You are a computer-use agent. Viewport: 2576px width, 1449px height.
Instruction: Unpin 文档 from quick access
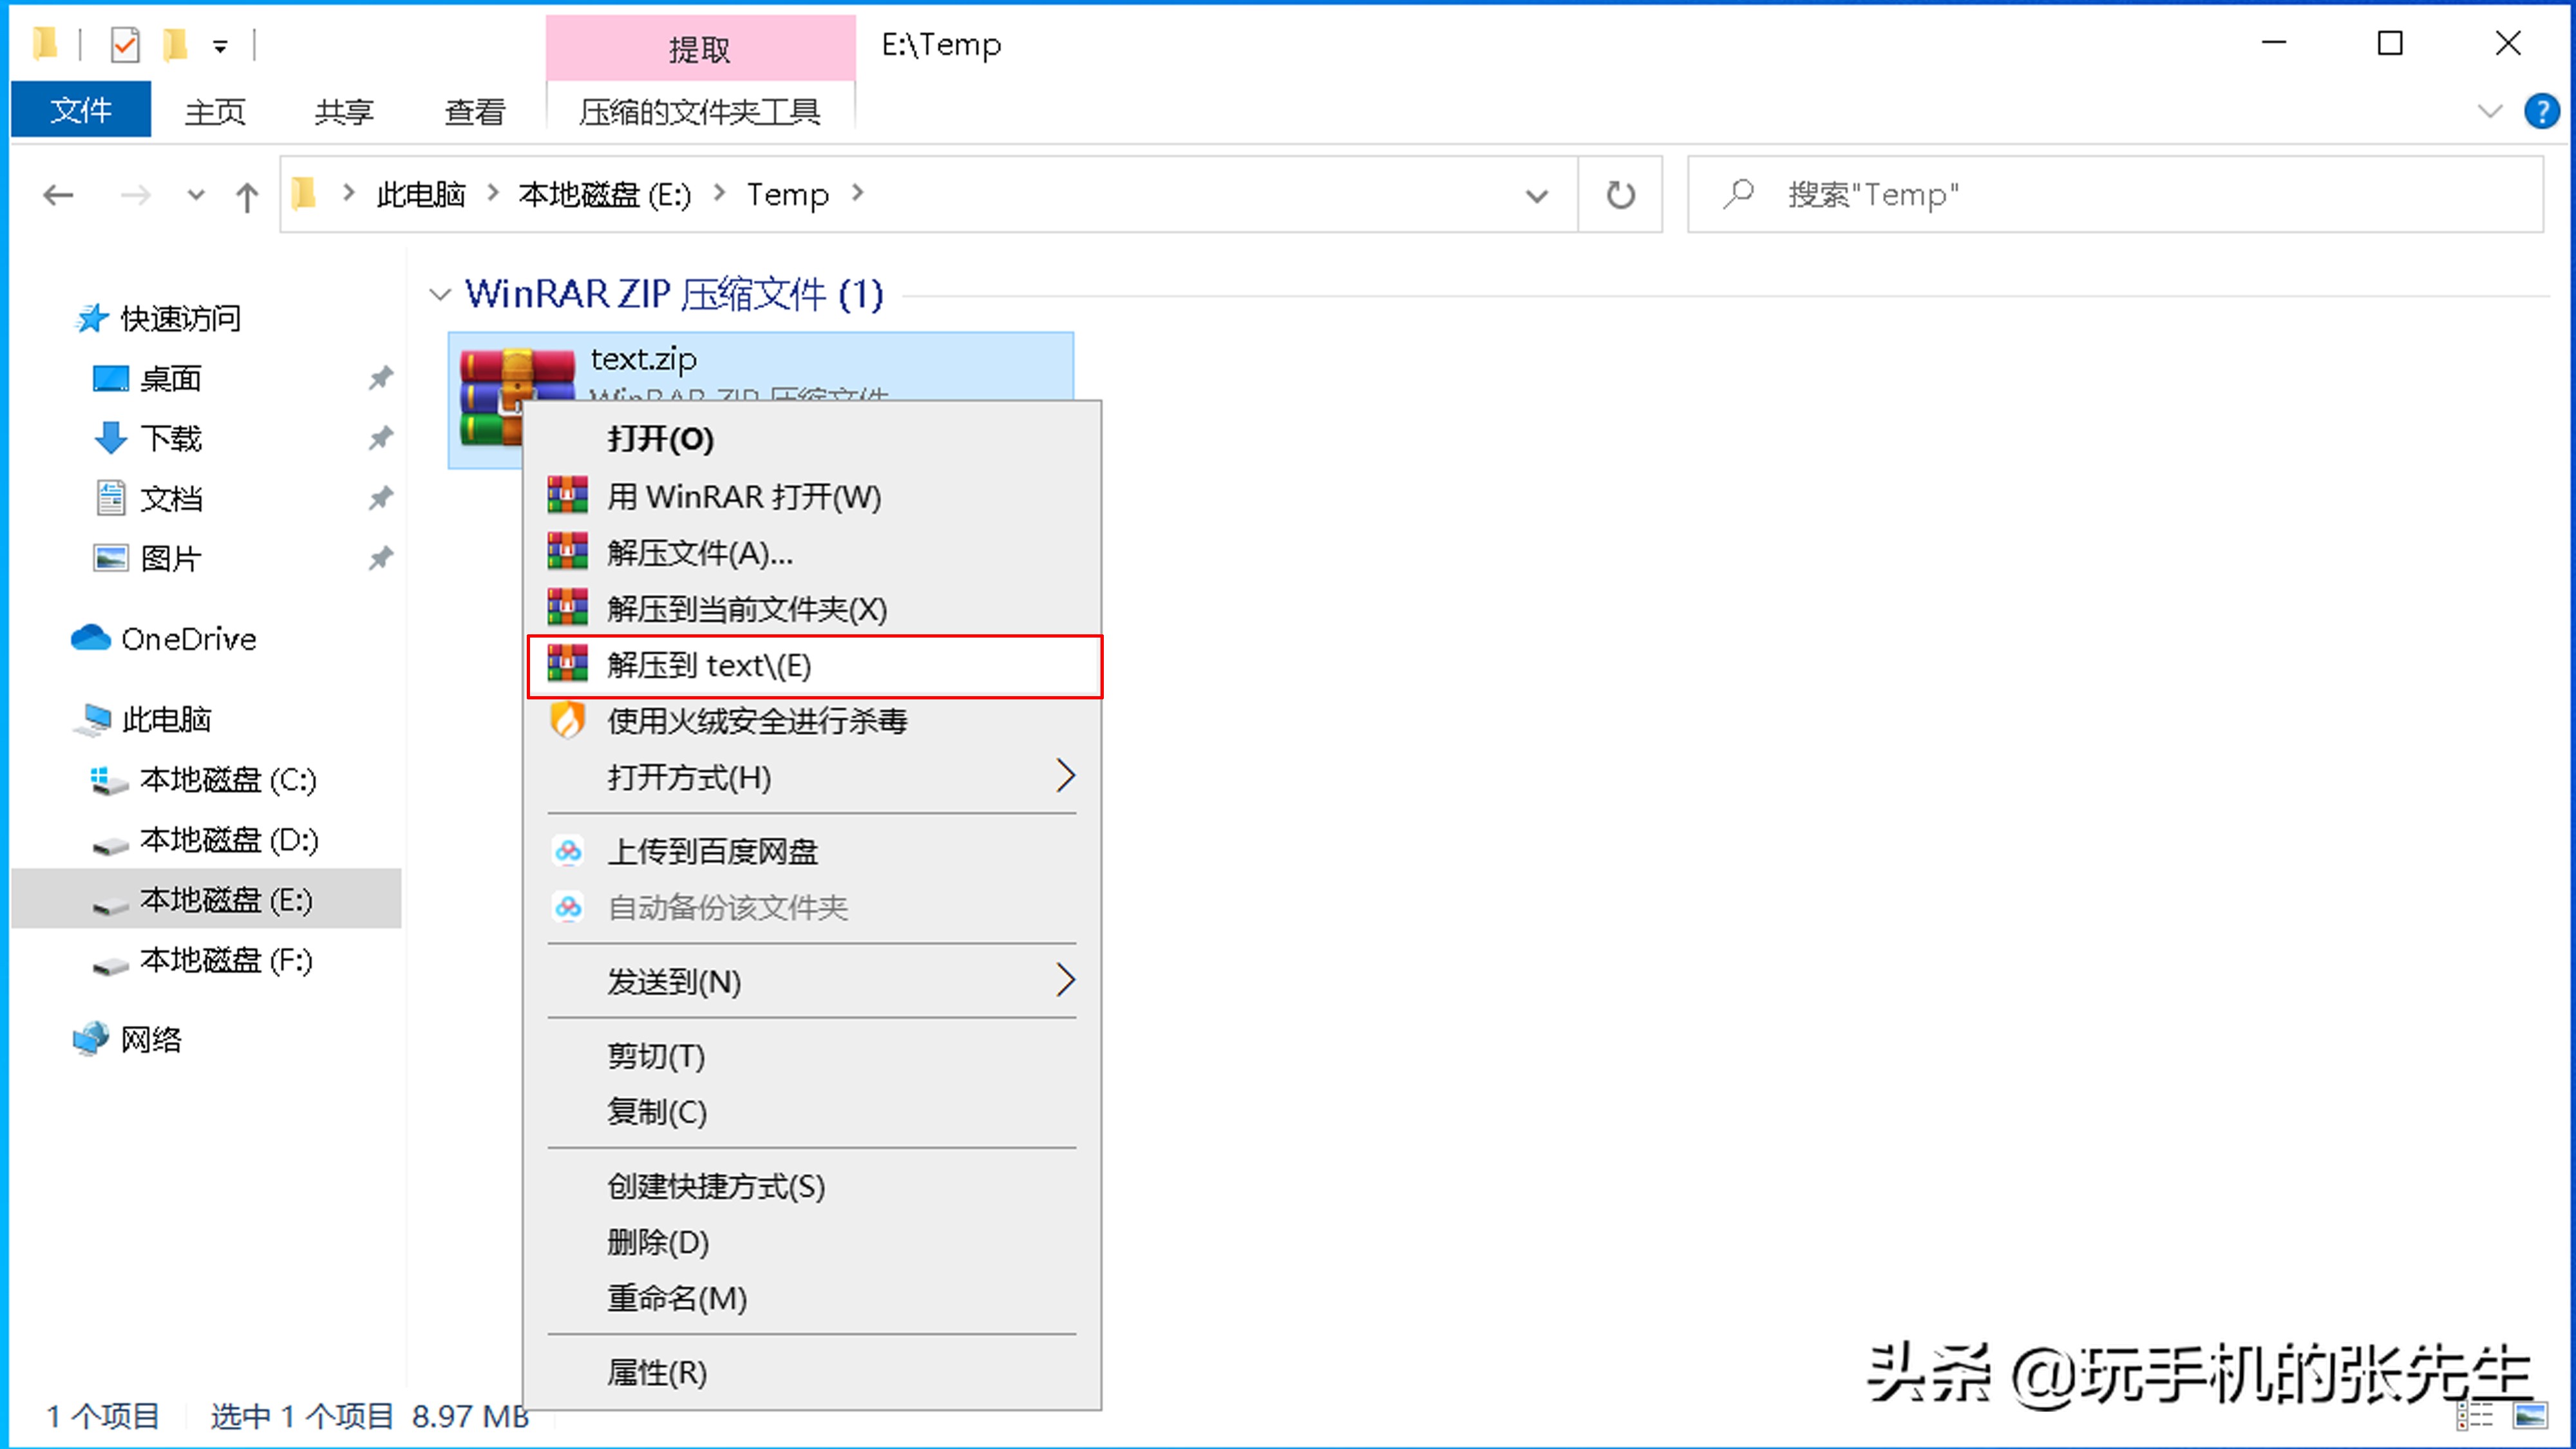381,498
